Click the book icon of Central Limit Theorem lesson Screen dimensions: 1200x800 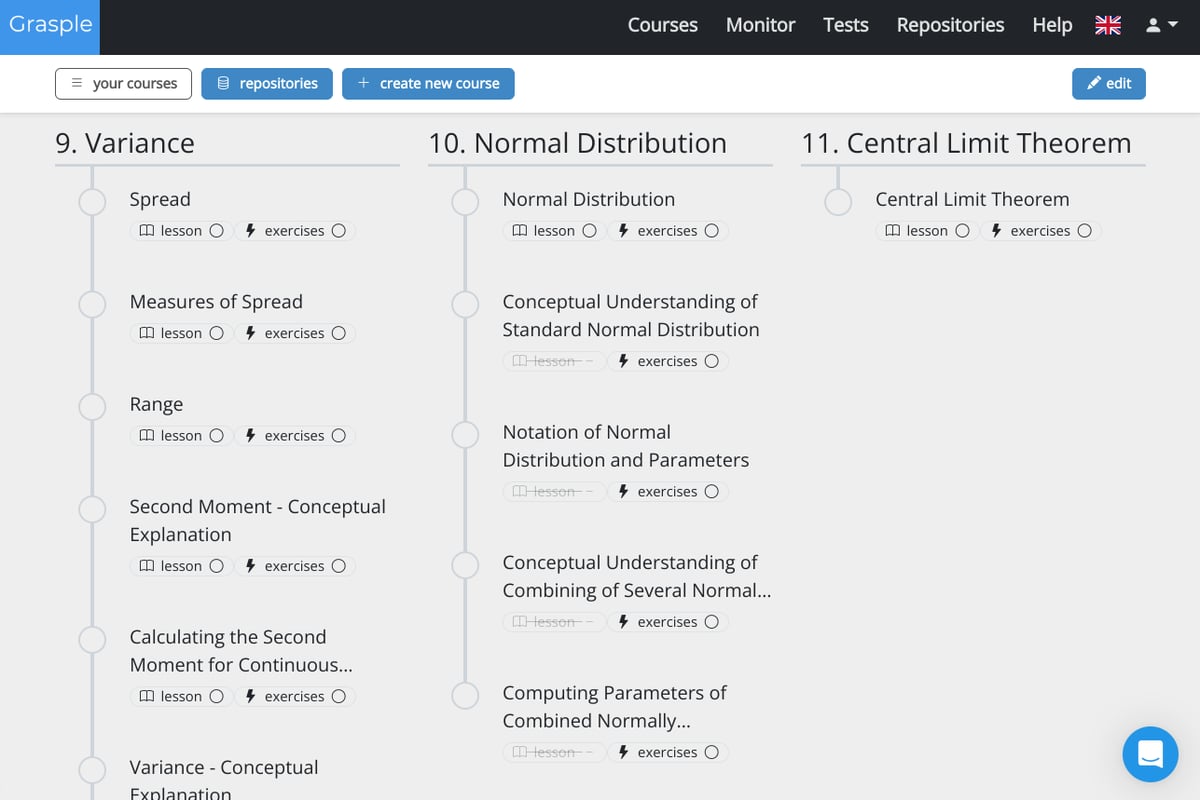coord(893,231)
